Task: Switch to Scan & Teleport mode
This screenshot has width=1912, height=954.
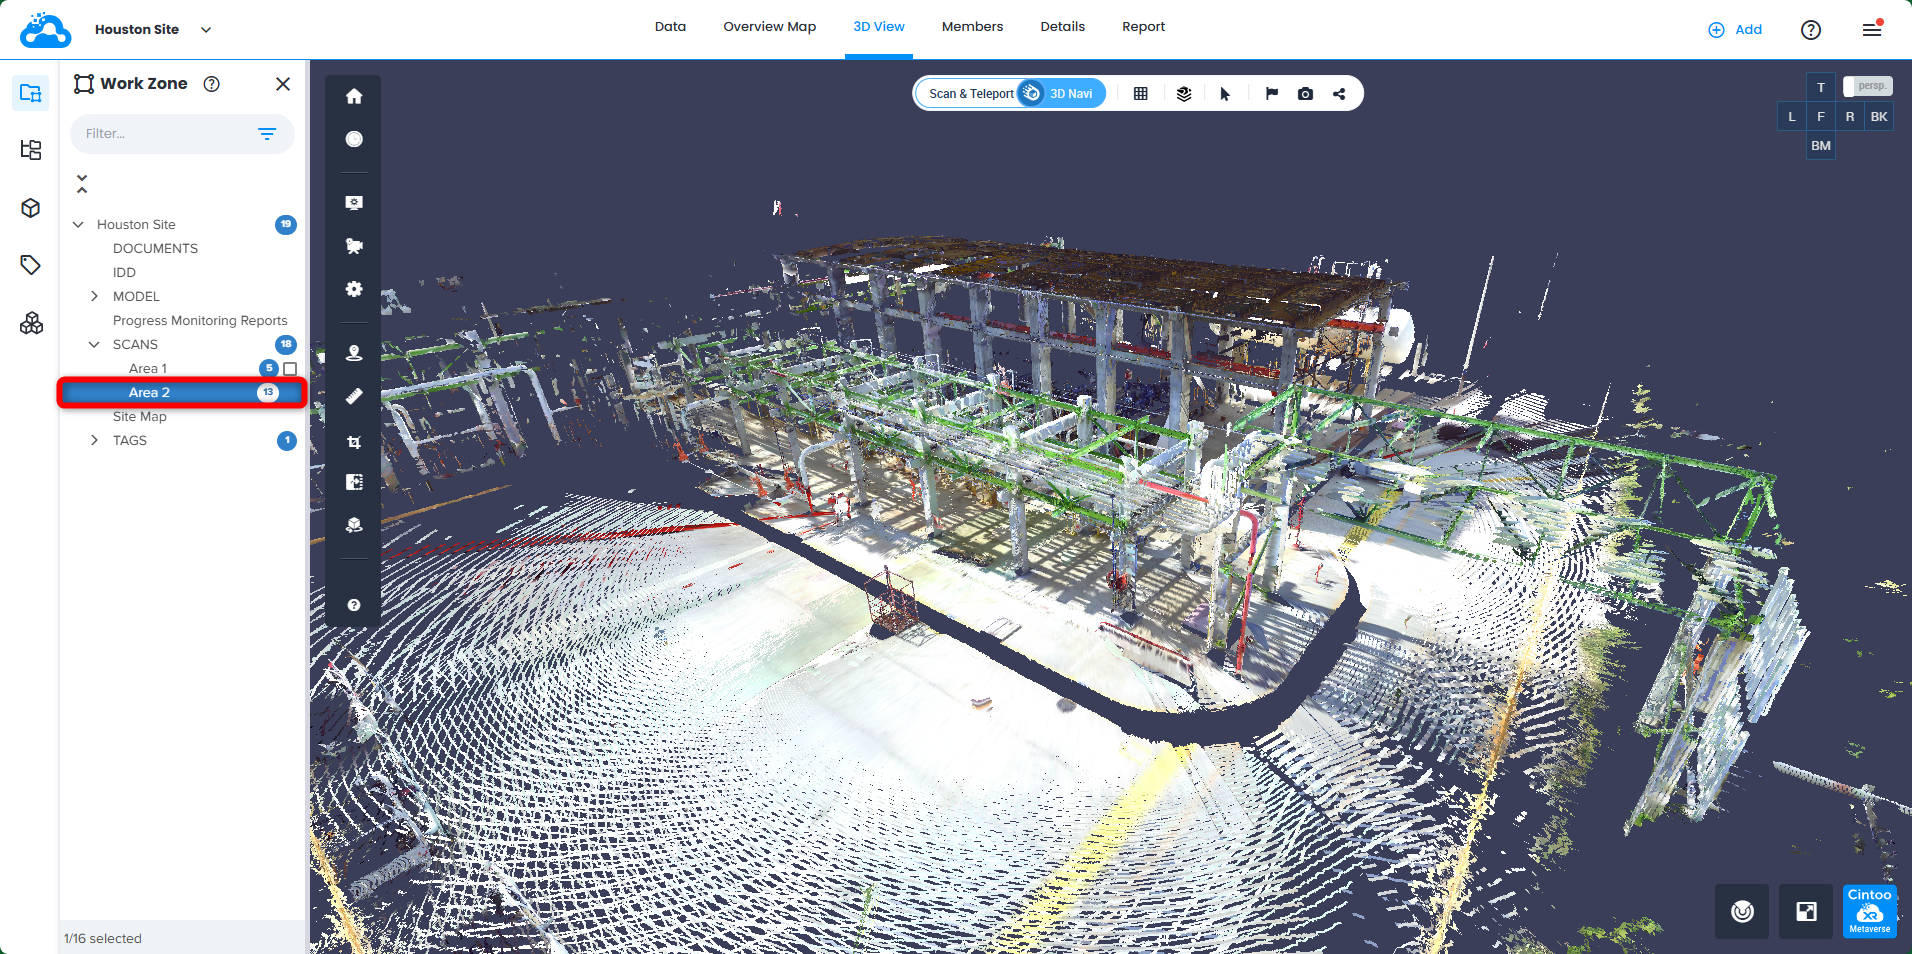Action: (970, 94)
